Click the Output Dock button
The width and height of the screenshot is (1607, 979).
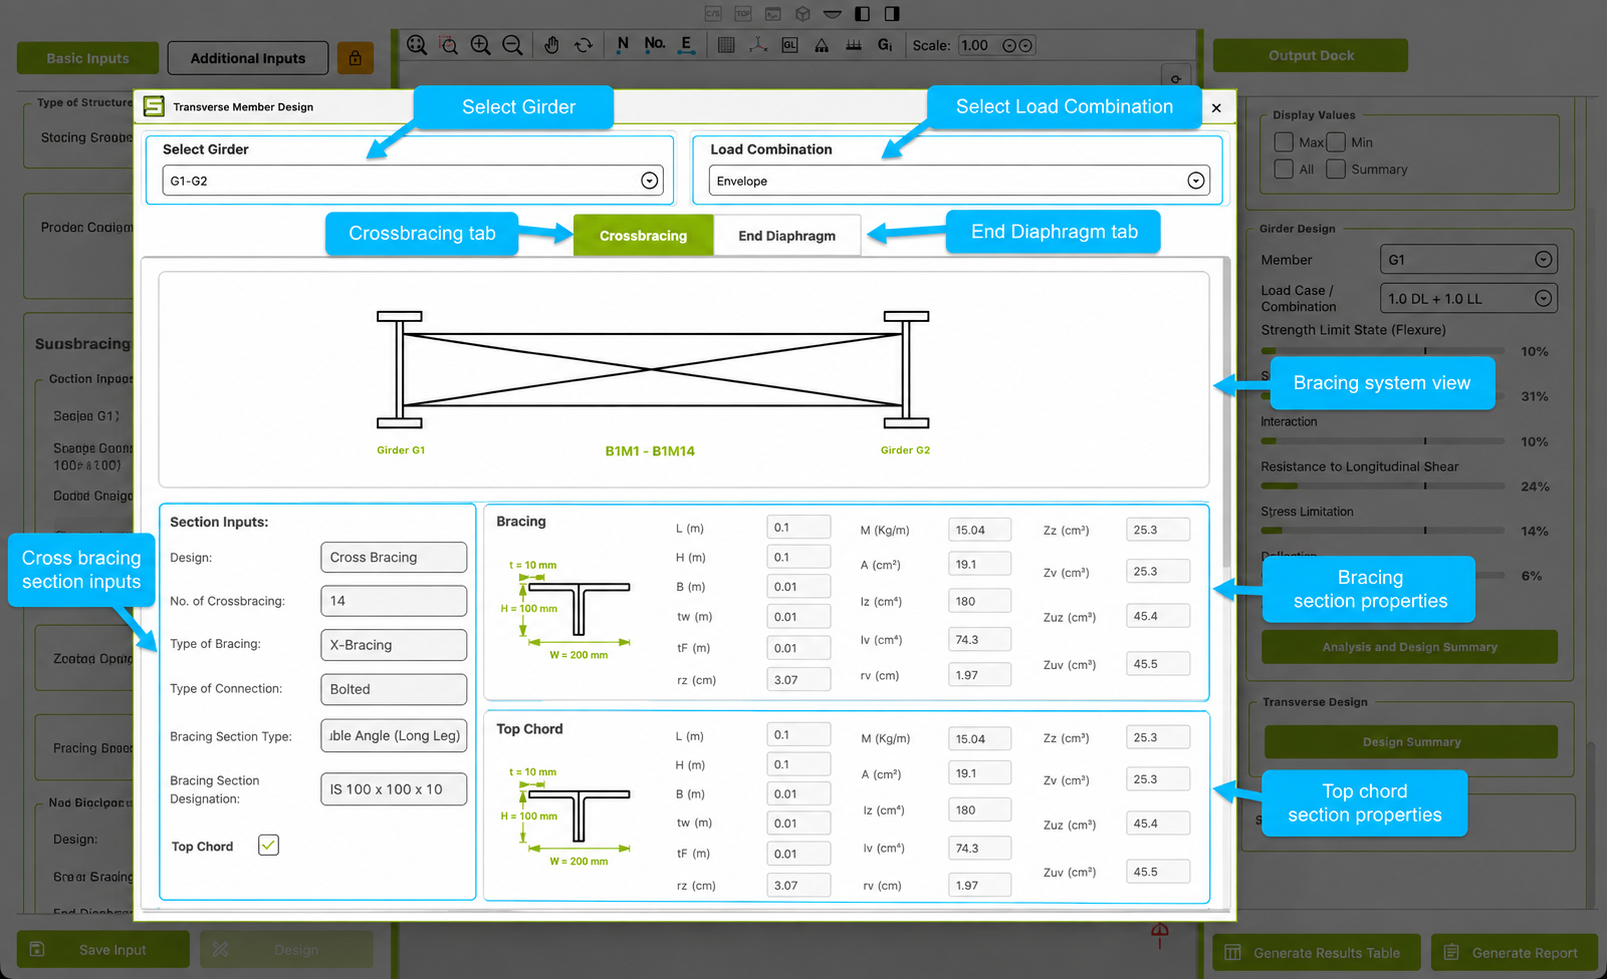click(1311, 55)
